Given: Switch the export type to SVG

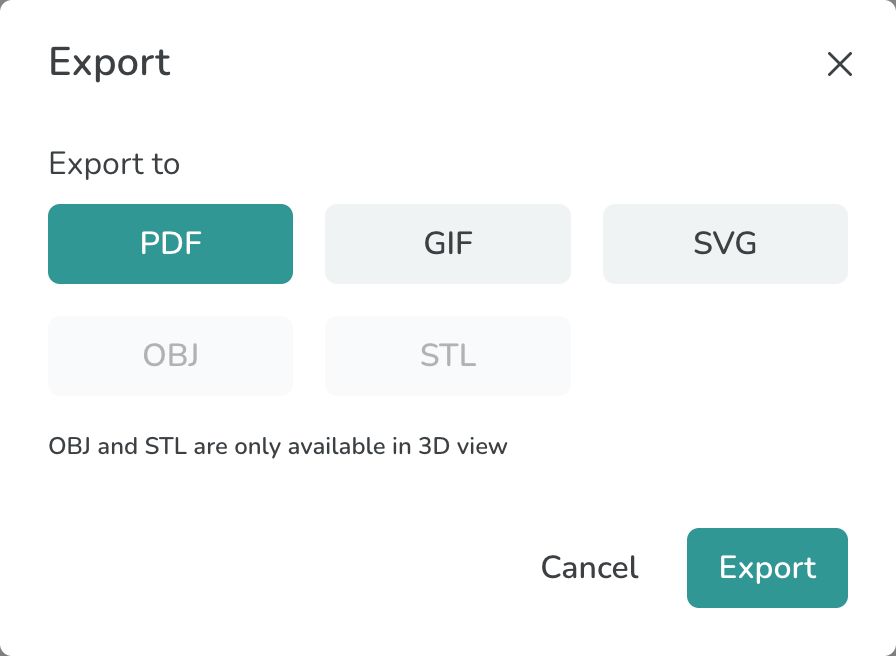Looking at the screenshot, I should [x=725, y=244].
